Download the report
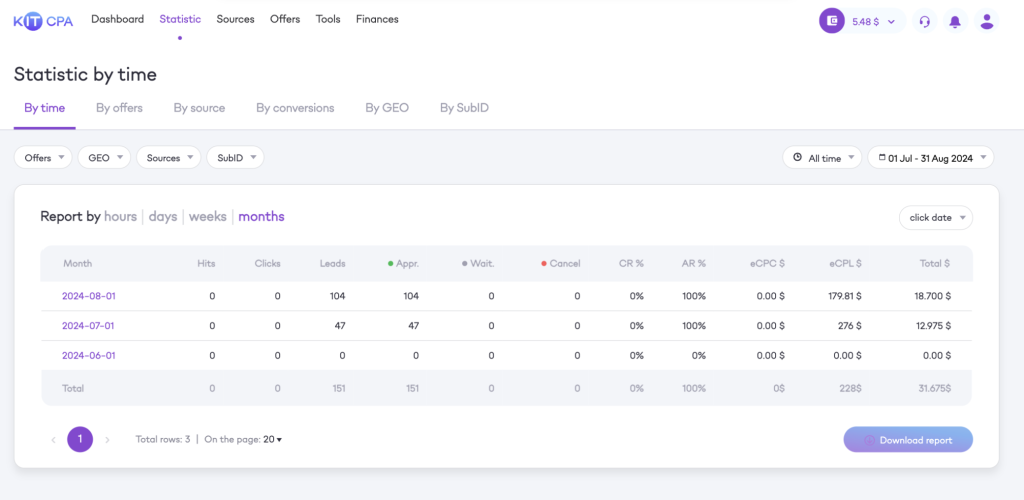This screenshot has width=1024, height=500. pos(908,440)
